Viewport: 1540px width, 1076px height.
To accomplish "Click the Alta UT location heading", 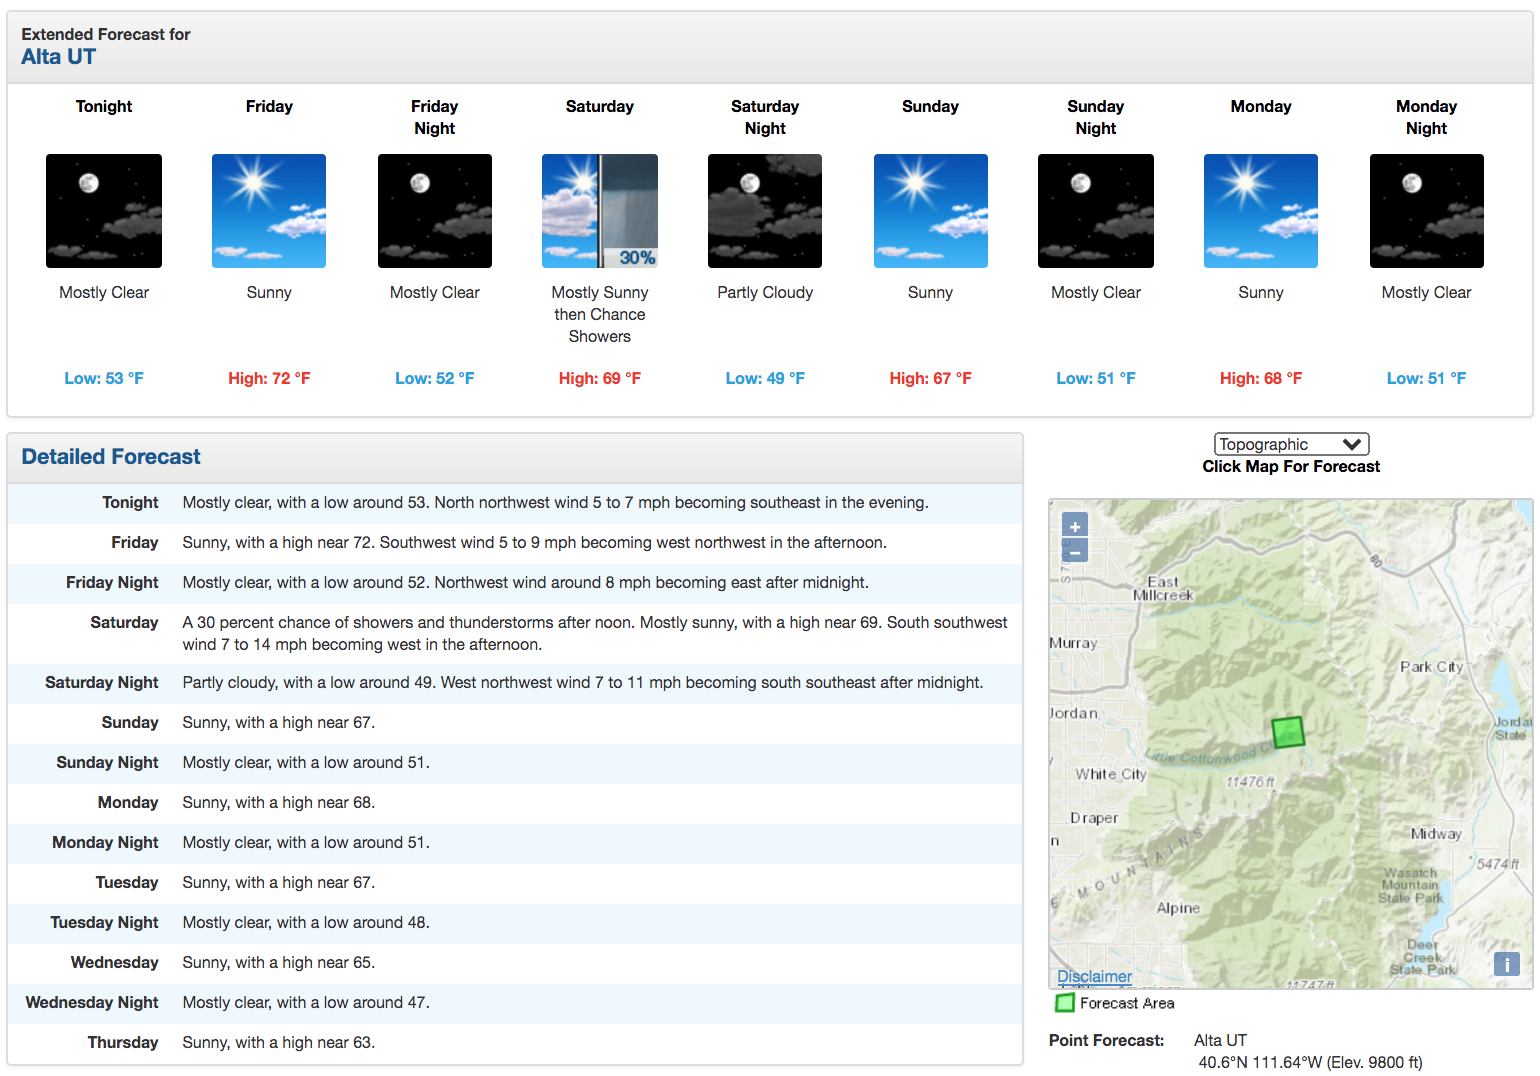I will (59, 57).
